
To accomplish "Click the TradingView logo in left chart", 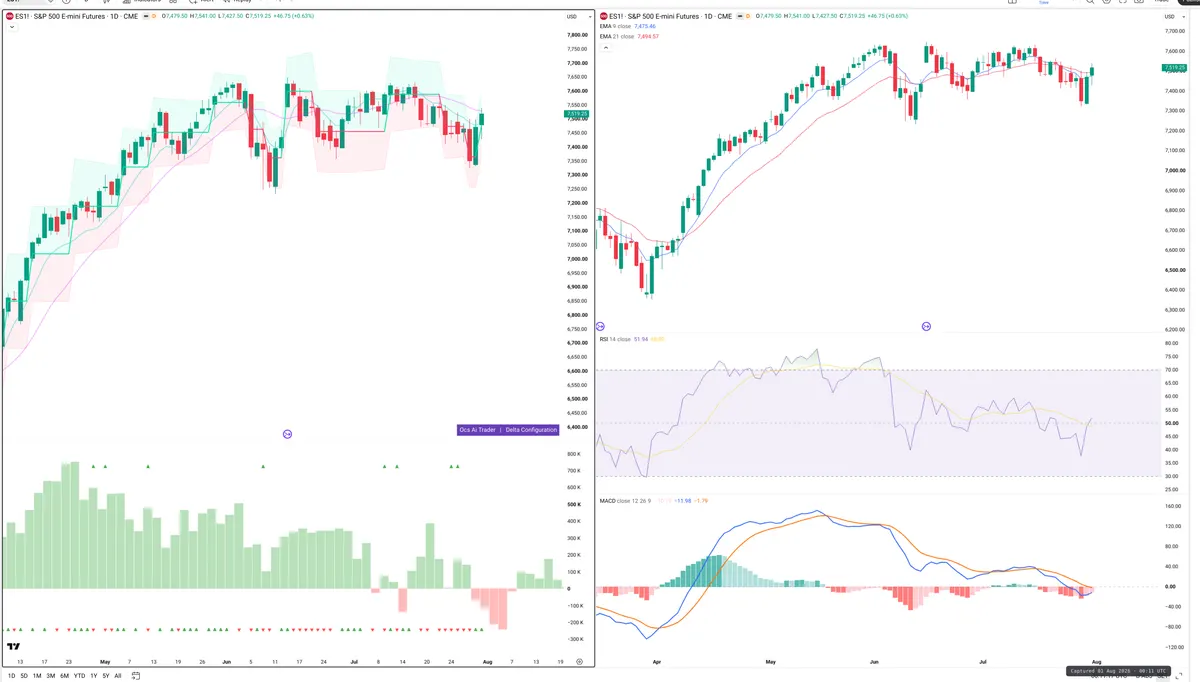I will click(x=13, y=647).
